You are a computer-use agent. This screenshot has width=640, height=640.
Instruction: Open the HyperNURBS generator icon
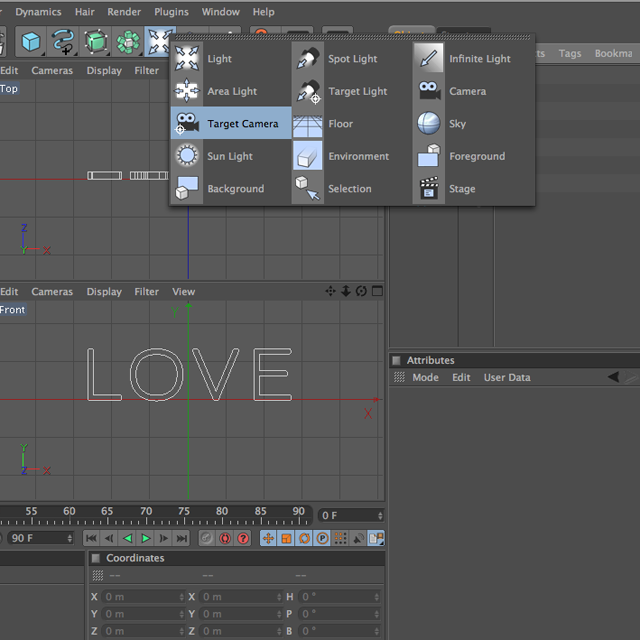point(96,42)
